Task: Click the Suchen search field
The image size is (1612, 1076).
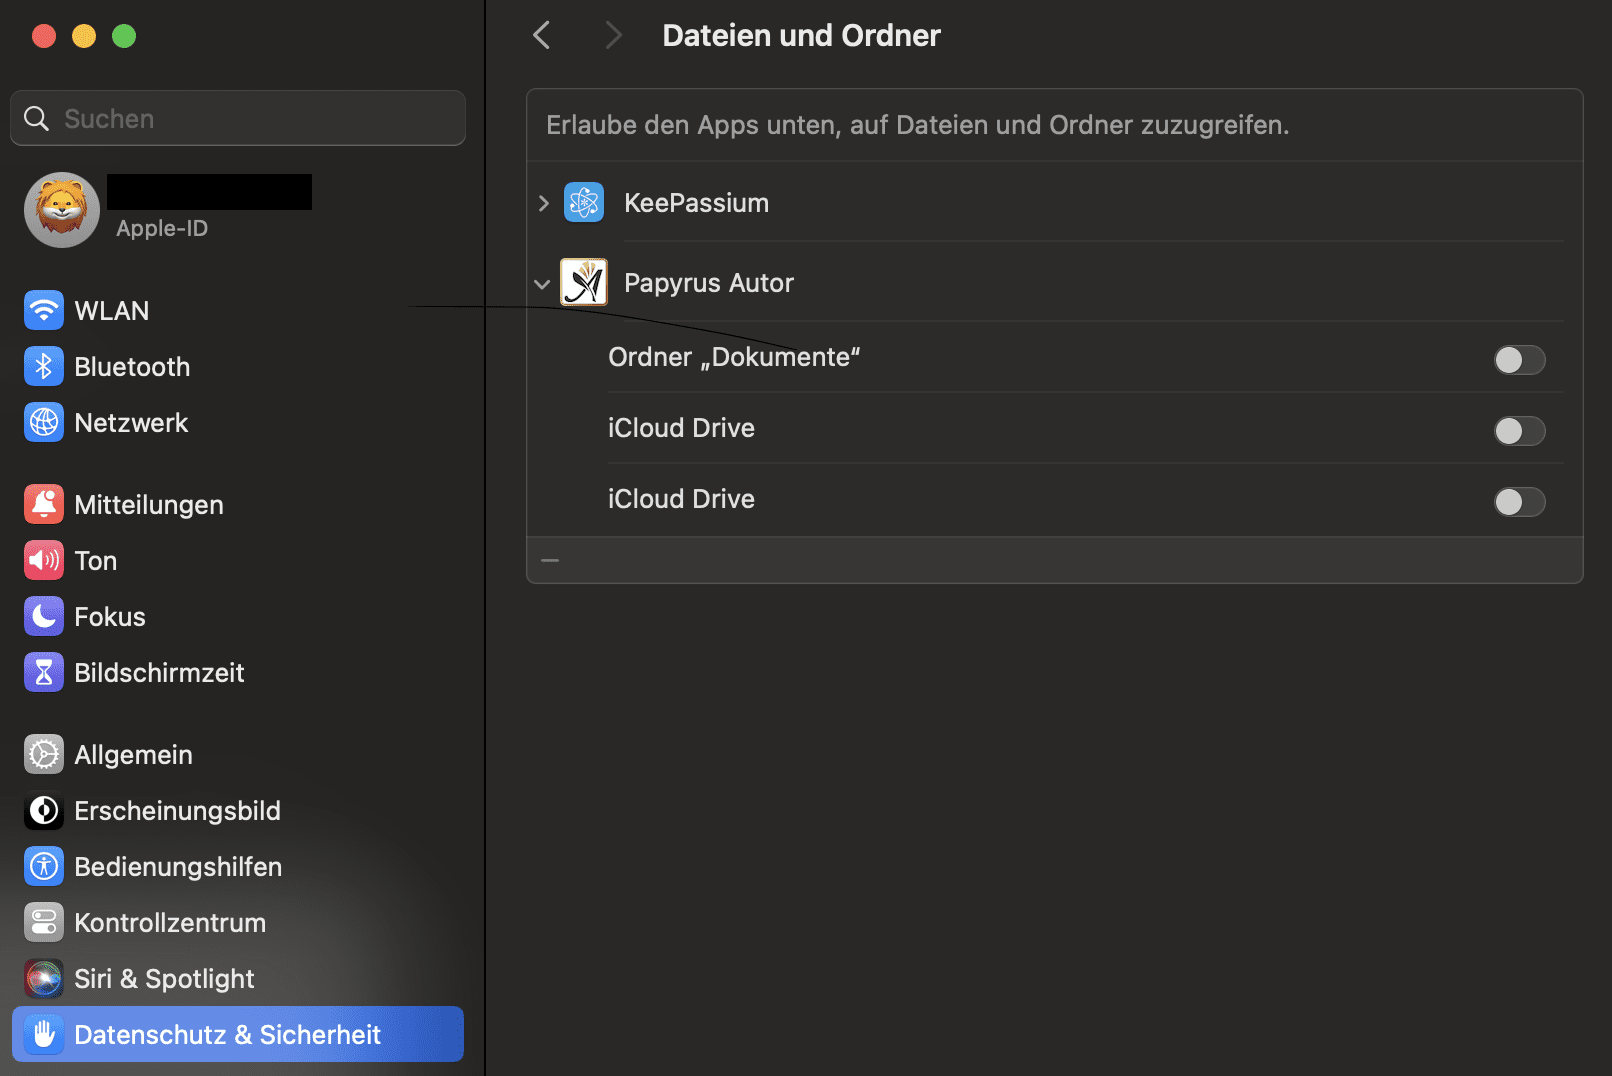Action: coord(250,119)
